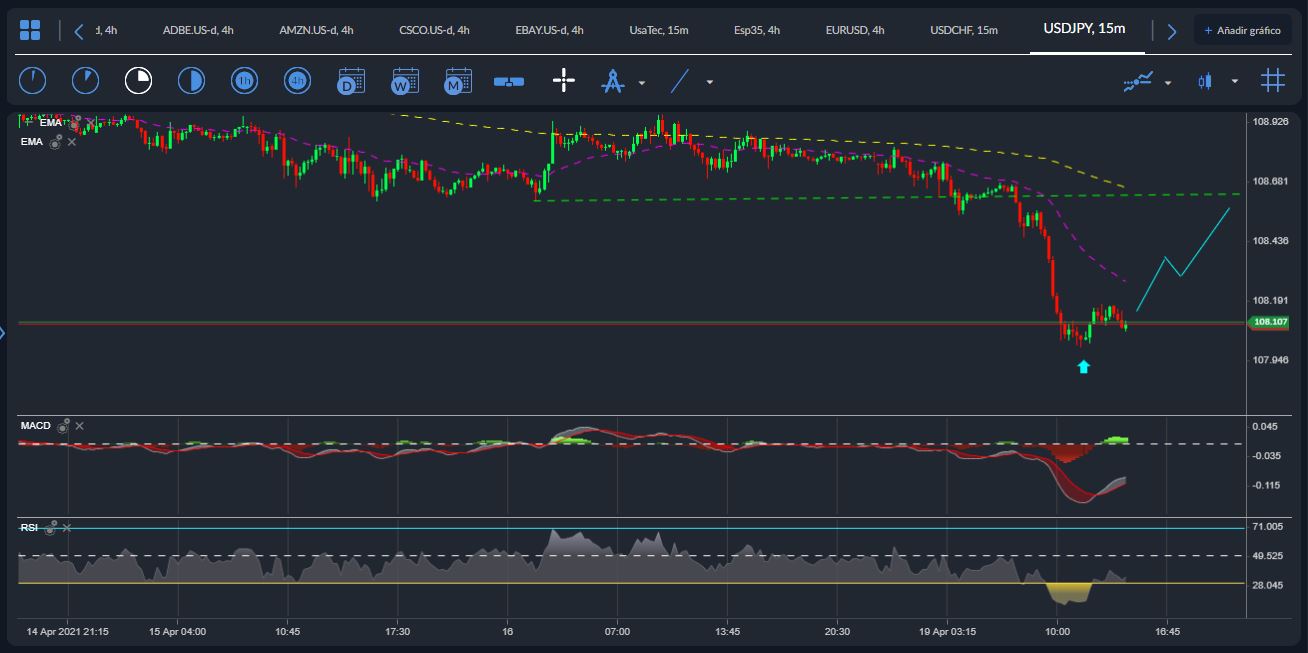Expand the candlestick chart type dropdown
The width and height of the screenshot is (1308, 653).
point(1235,80)
